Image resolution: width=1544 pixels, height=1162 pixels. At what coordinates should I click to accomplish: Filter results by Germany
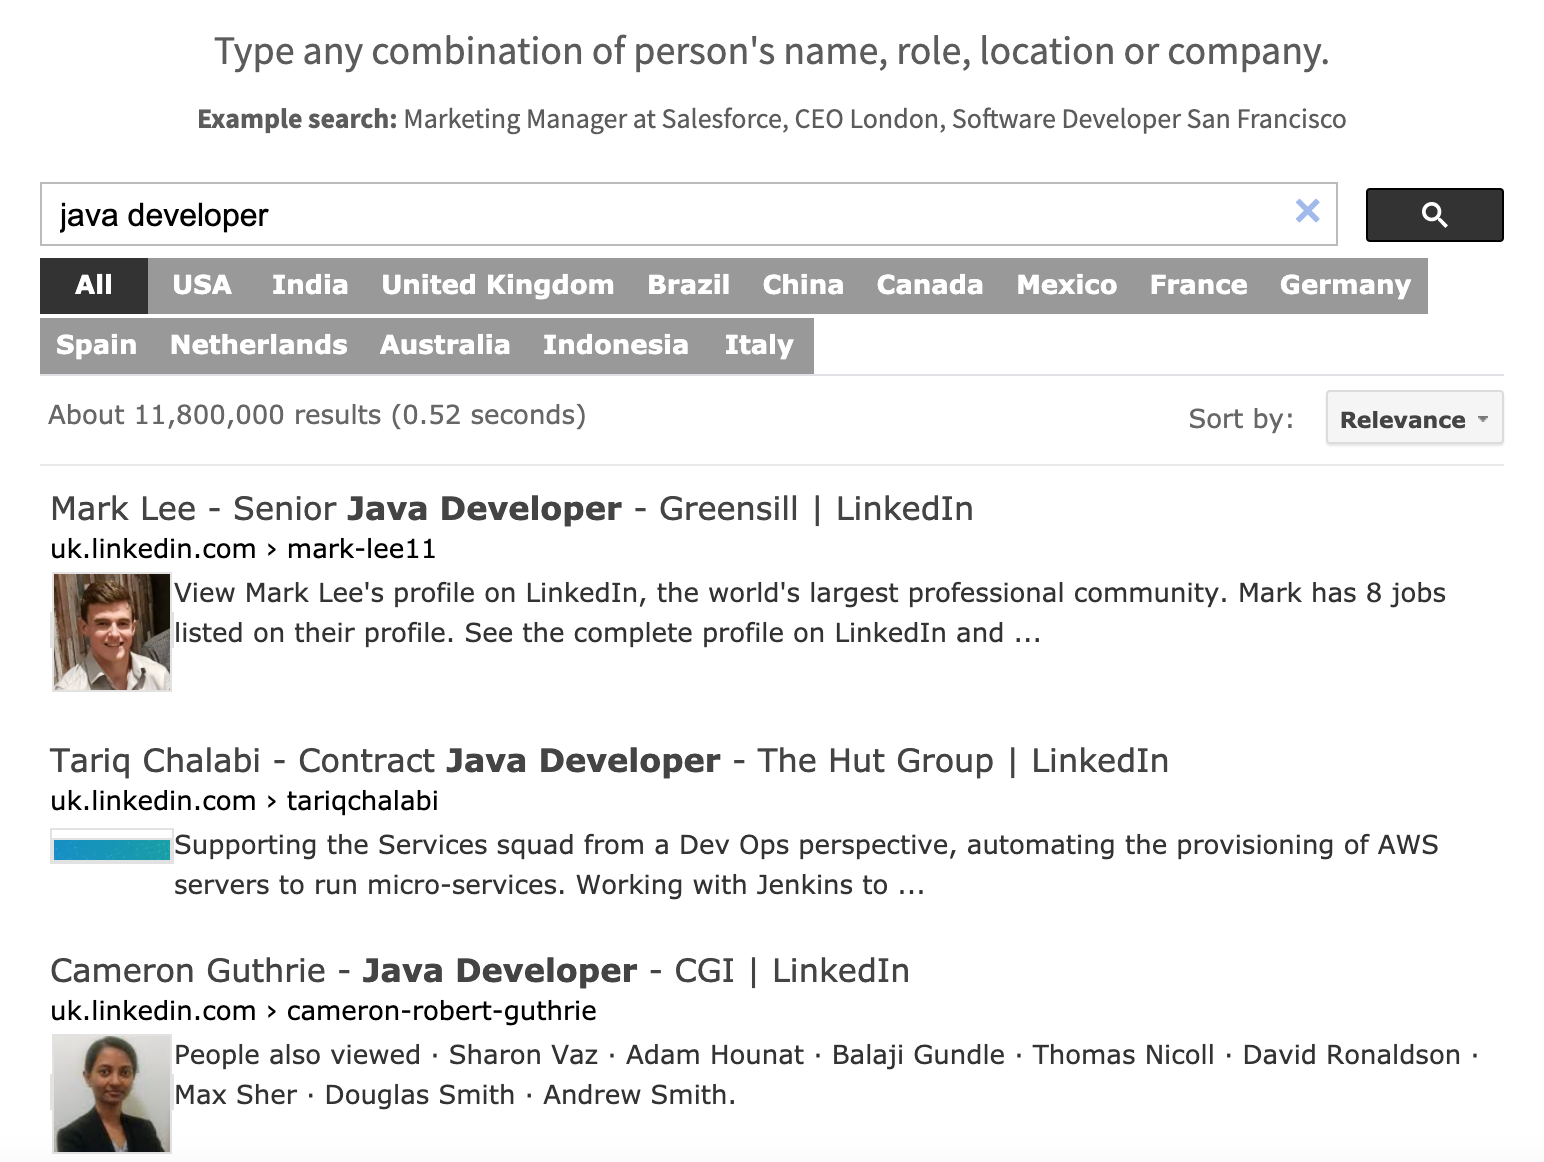(x=1345, y=285)
